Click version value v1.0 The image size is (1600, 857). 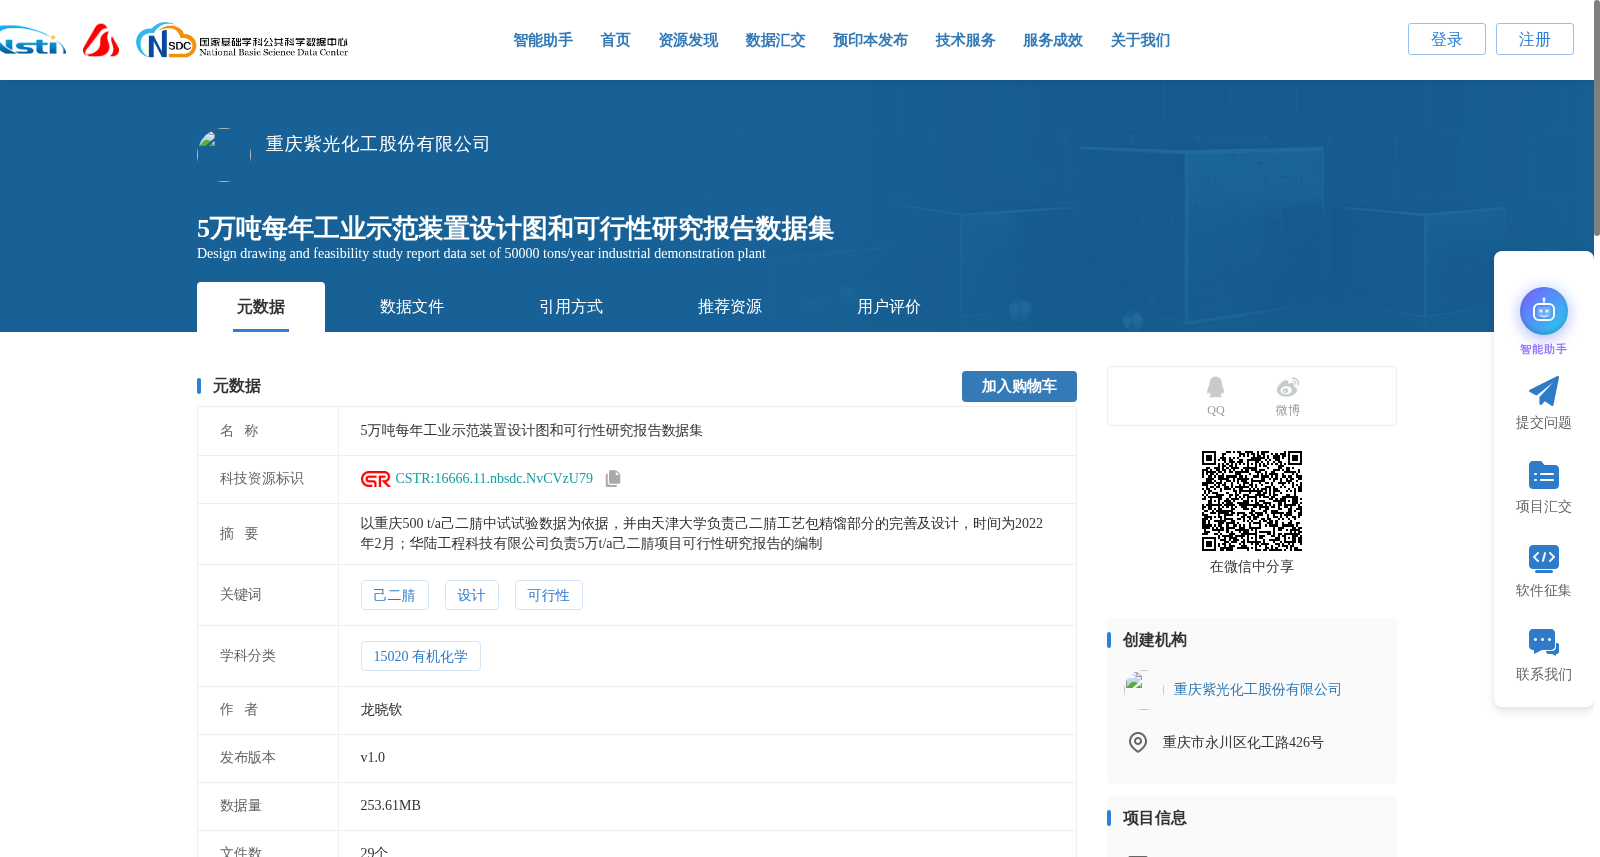372,758
